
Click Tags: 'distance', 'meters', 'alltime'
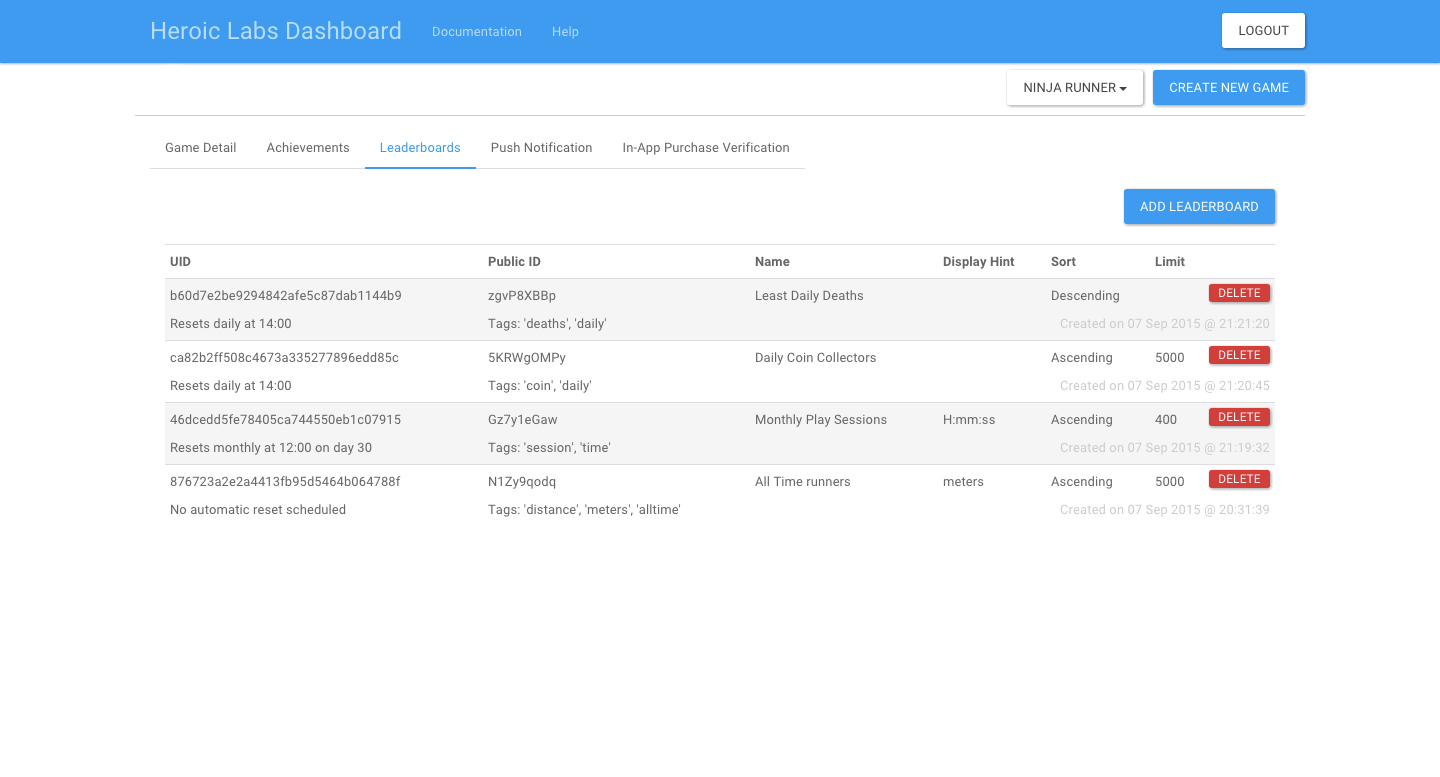tap(584, 510)
